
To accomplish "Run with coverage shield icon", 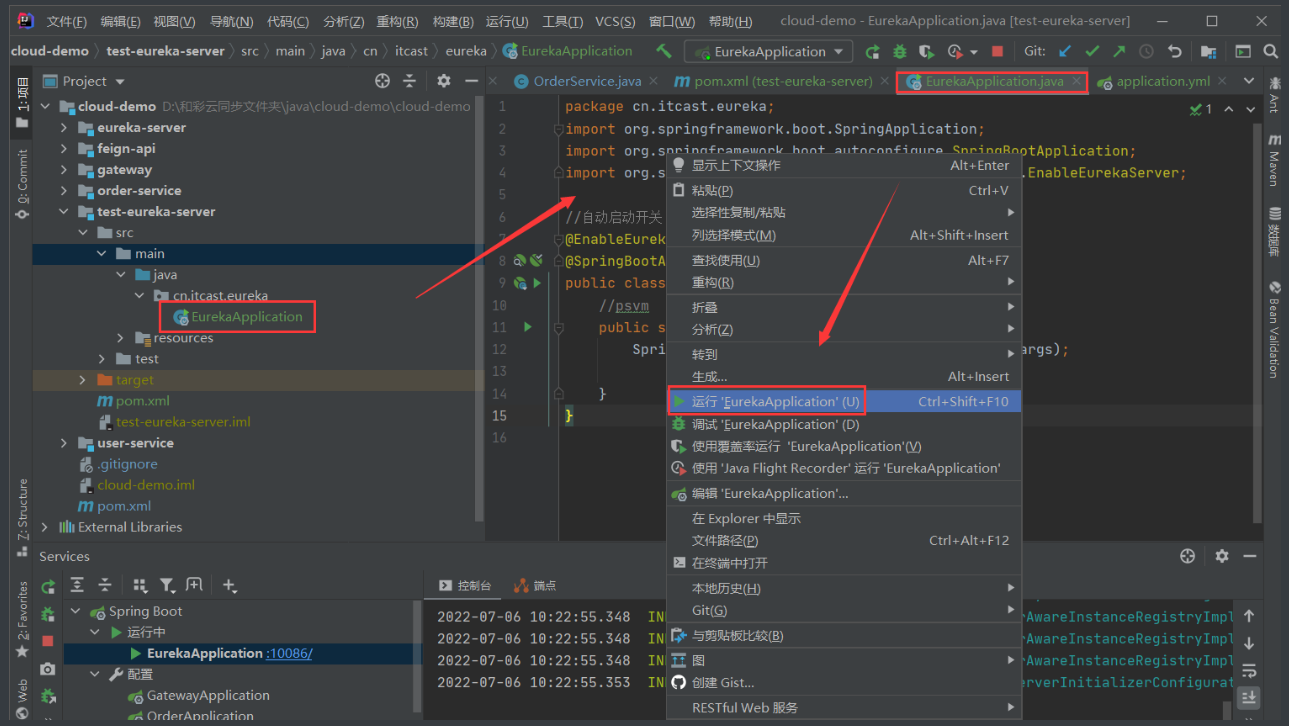I will [927, 51].
